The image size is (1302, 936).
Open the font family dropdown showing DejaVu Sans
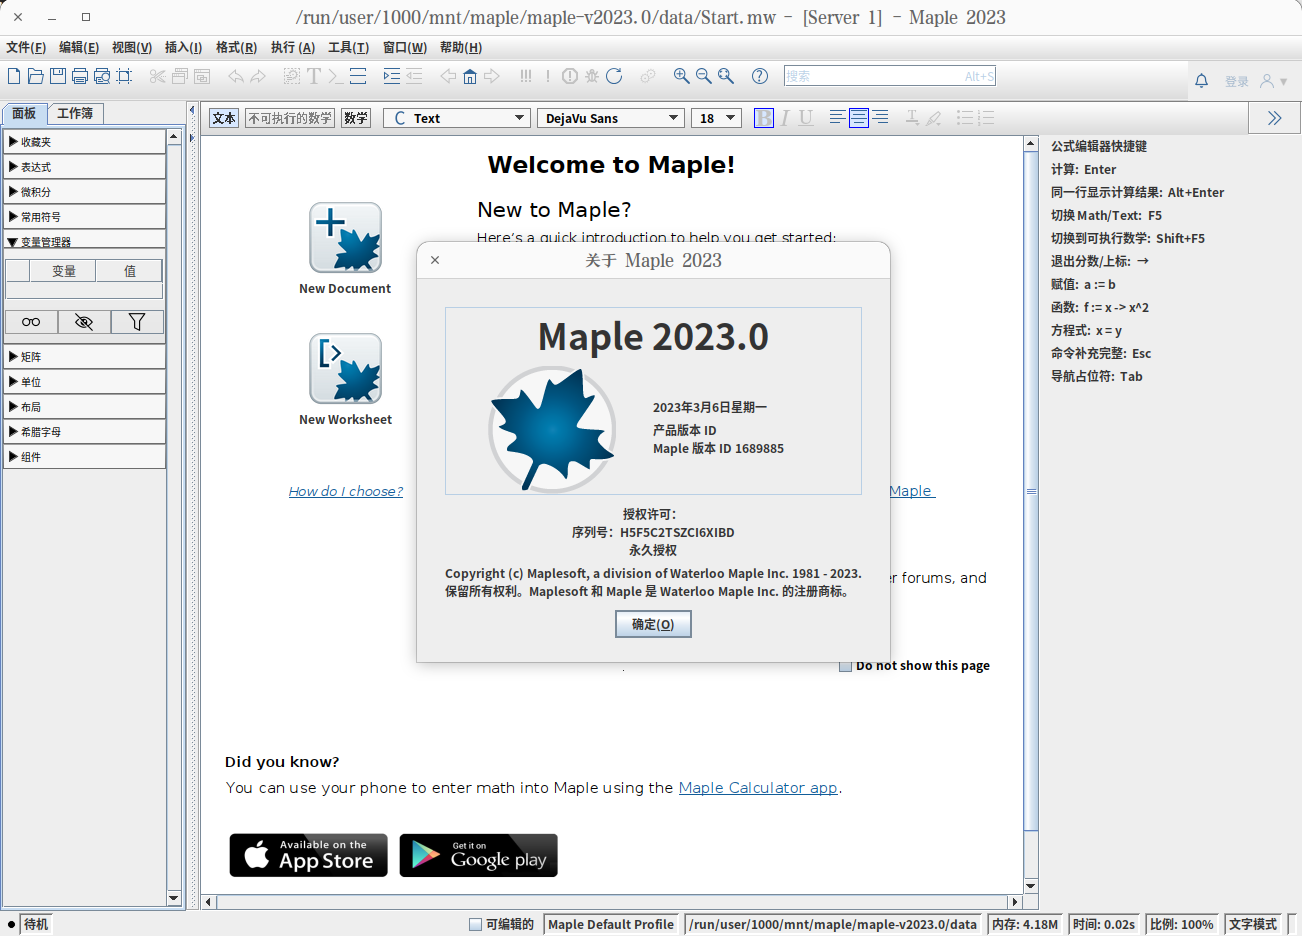[x=610, y=117]
